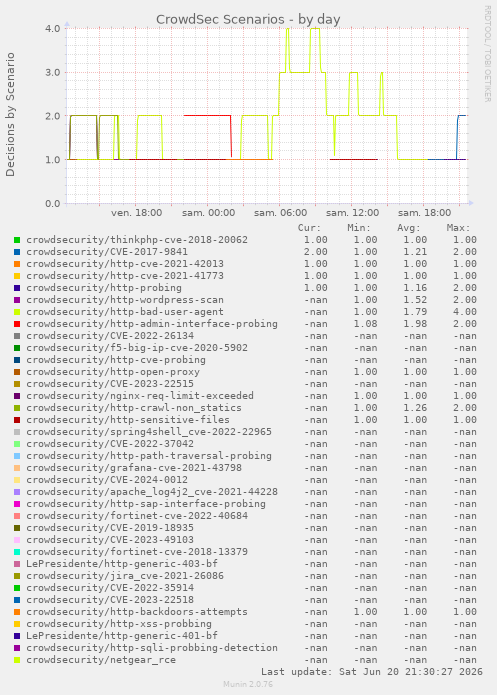Click the http-backdoors-attempts legend swatch
This screenshot has height=695, width=497.
click(x=17, y=612)
